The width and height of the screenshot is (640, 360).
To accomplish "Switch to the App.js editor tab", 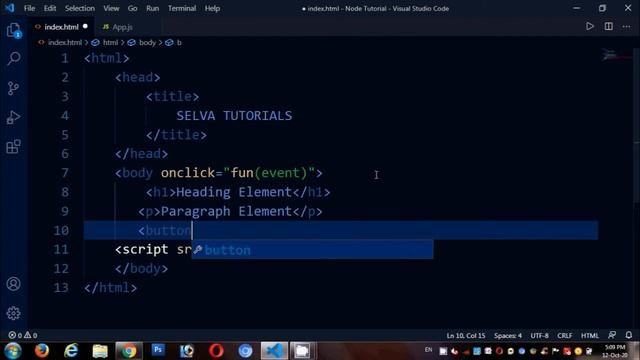I will [122, 27].
